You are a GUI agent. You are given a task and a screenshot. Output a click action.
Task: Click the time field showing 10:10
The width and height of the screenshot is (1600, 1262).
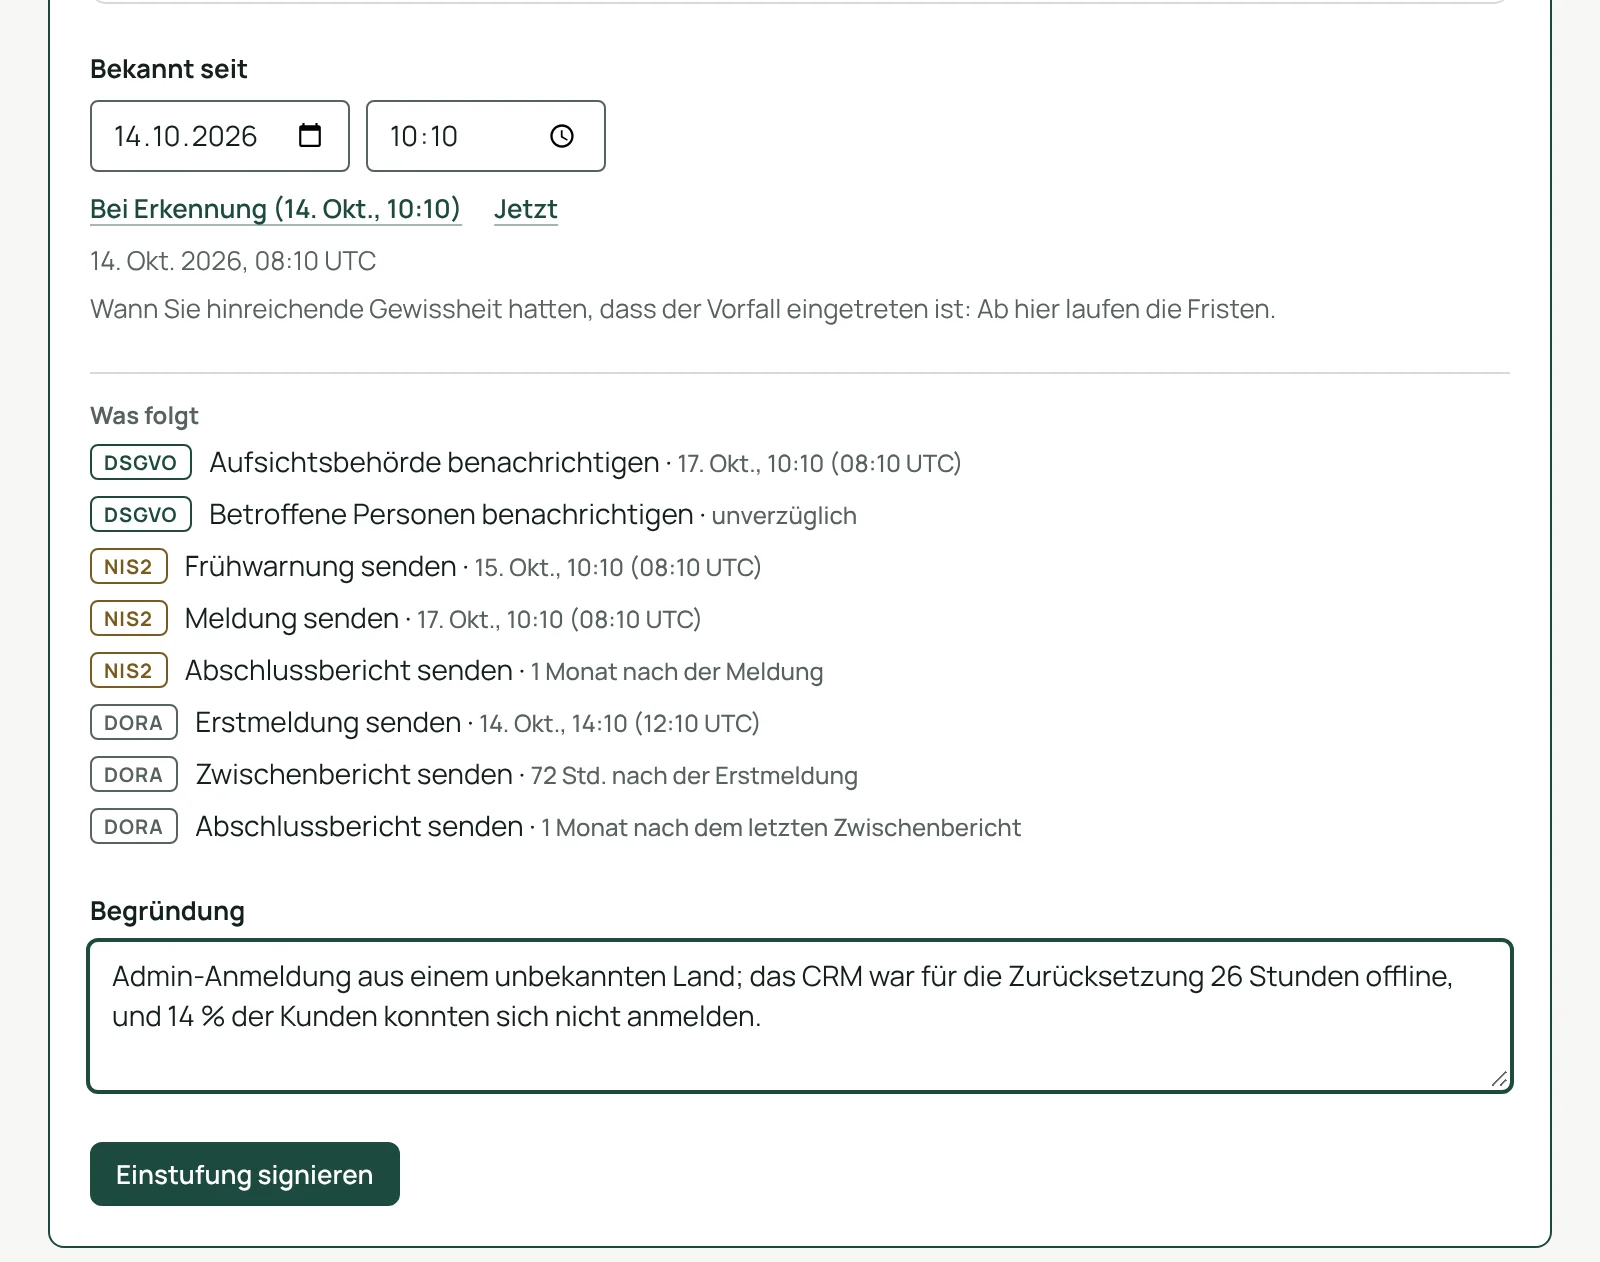point(486,136)
